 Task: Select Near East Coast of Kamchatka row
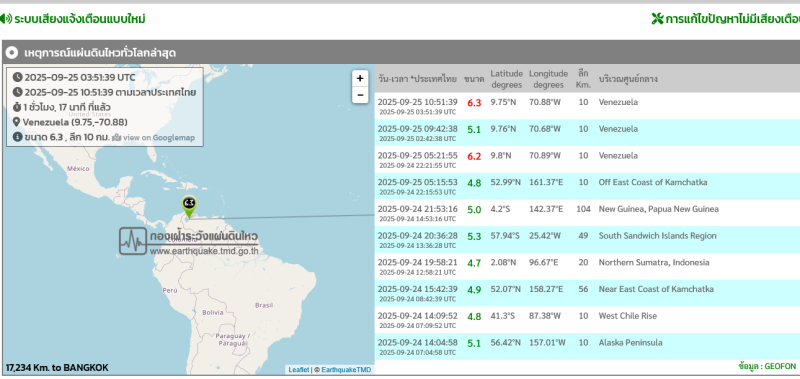pos(587,293)
